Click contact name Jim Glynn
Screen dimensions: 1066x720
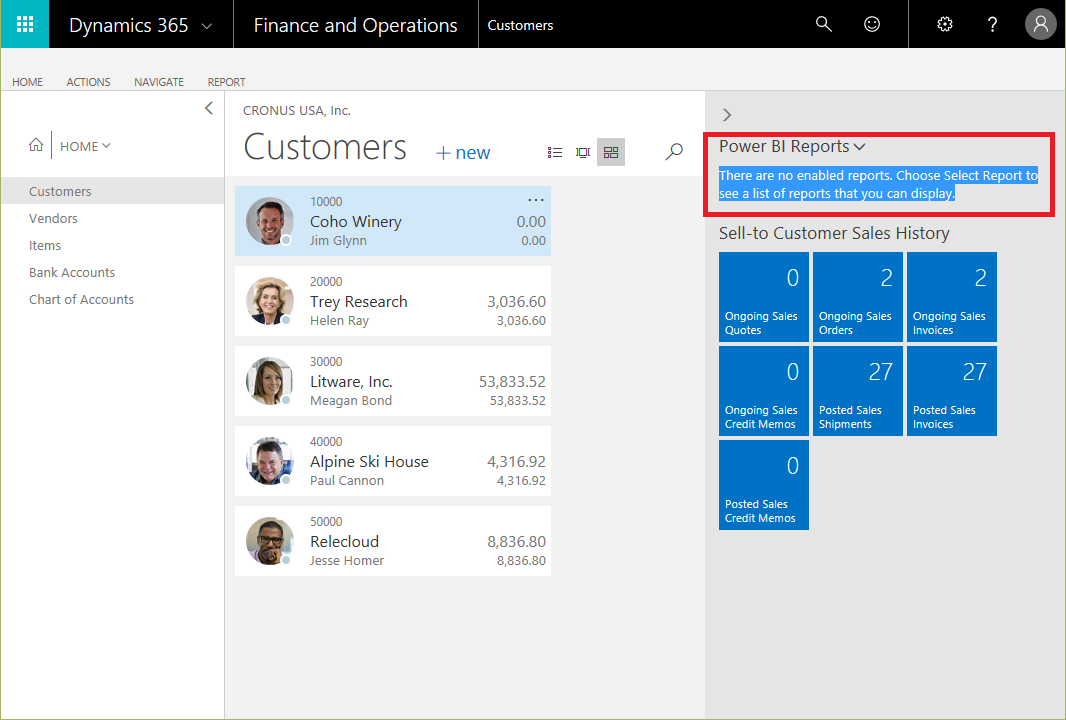(x=338, y=241)
